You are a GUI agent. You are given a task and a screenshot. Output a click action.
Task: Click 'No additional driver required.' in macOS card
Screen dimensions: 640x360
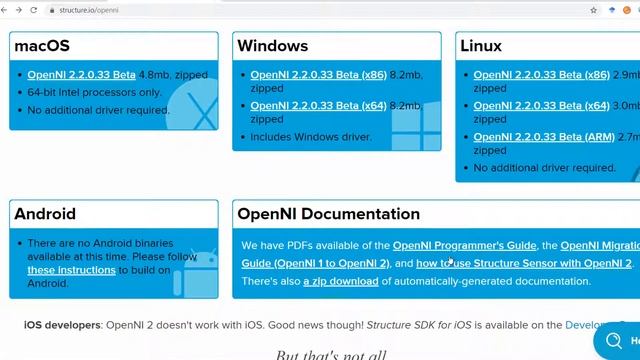click(x=98, y=110)
